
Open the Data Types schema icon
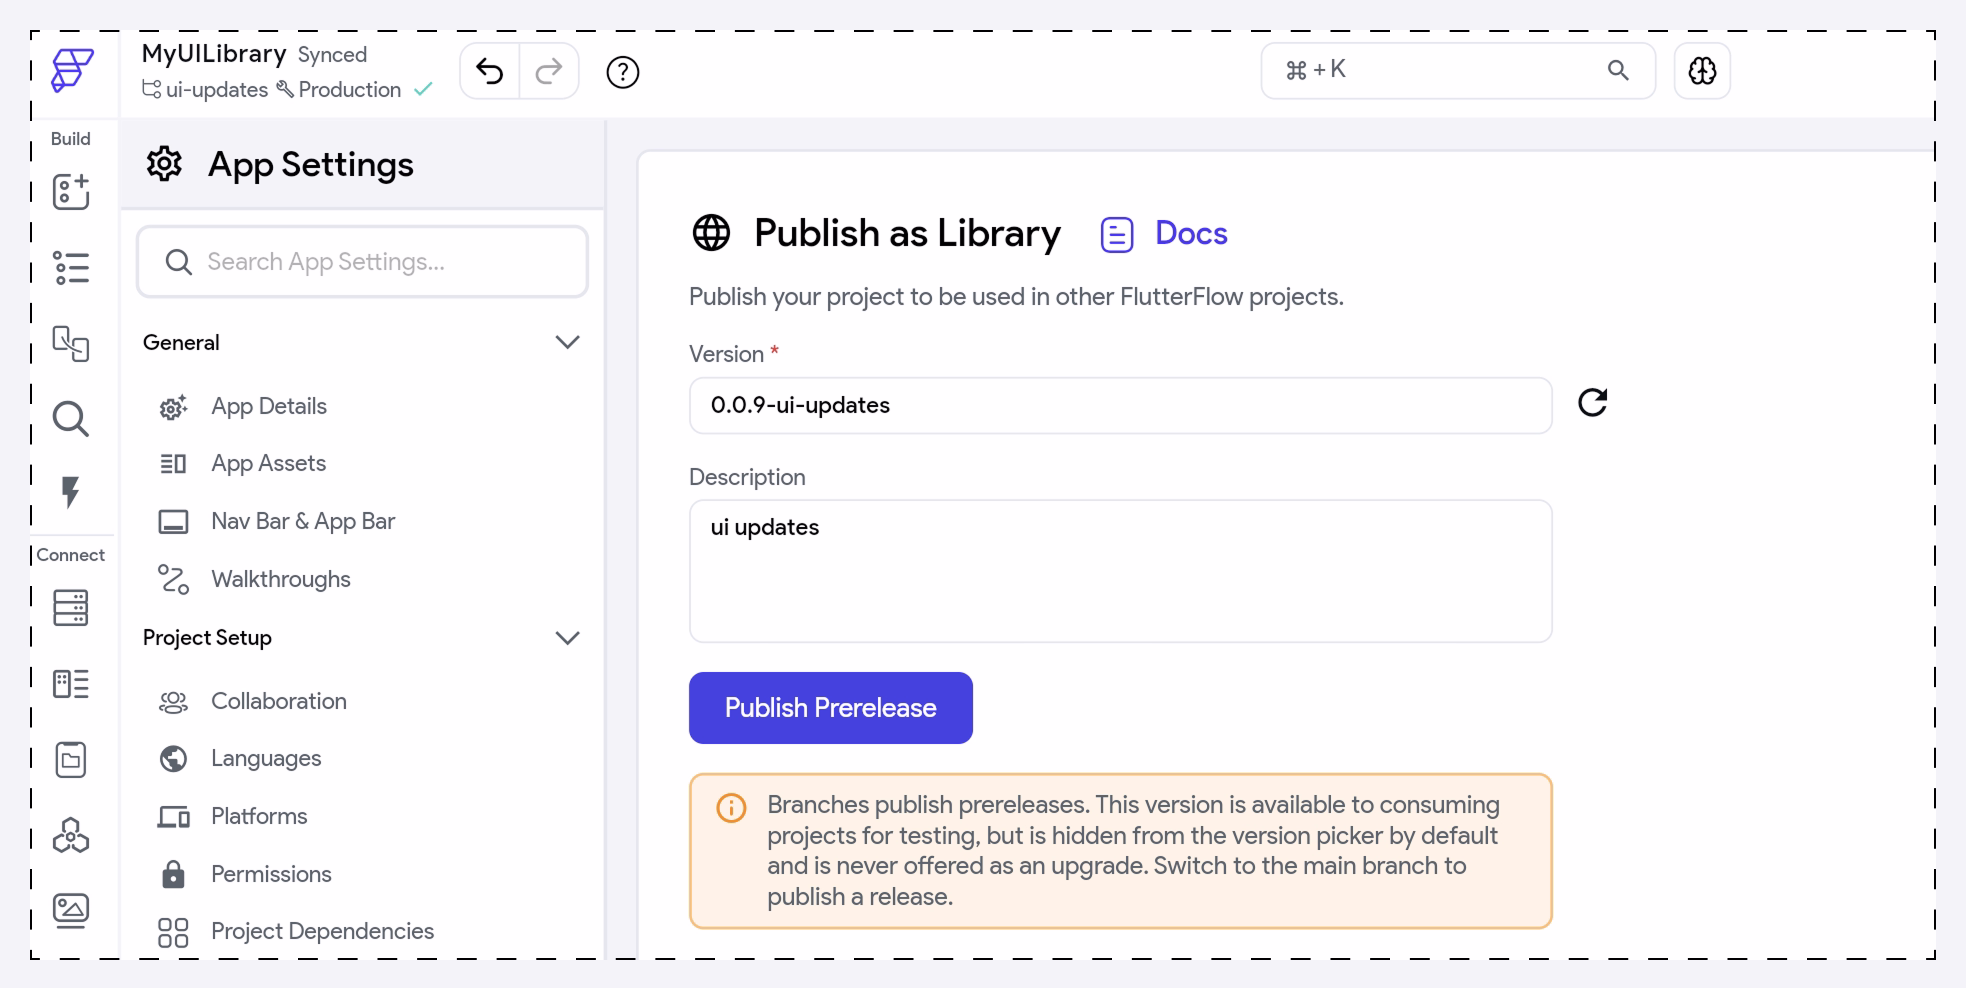click(x=71, y=684)
